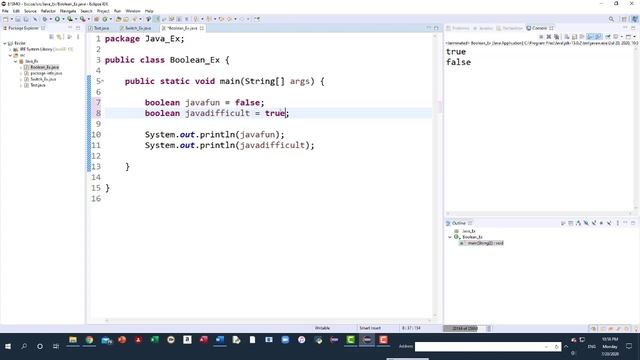640x360 pixels.
Task: Clear the Console output
Action: coord(567,37)
